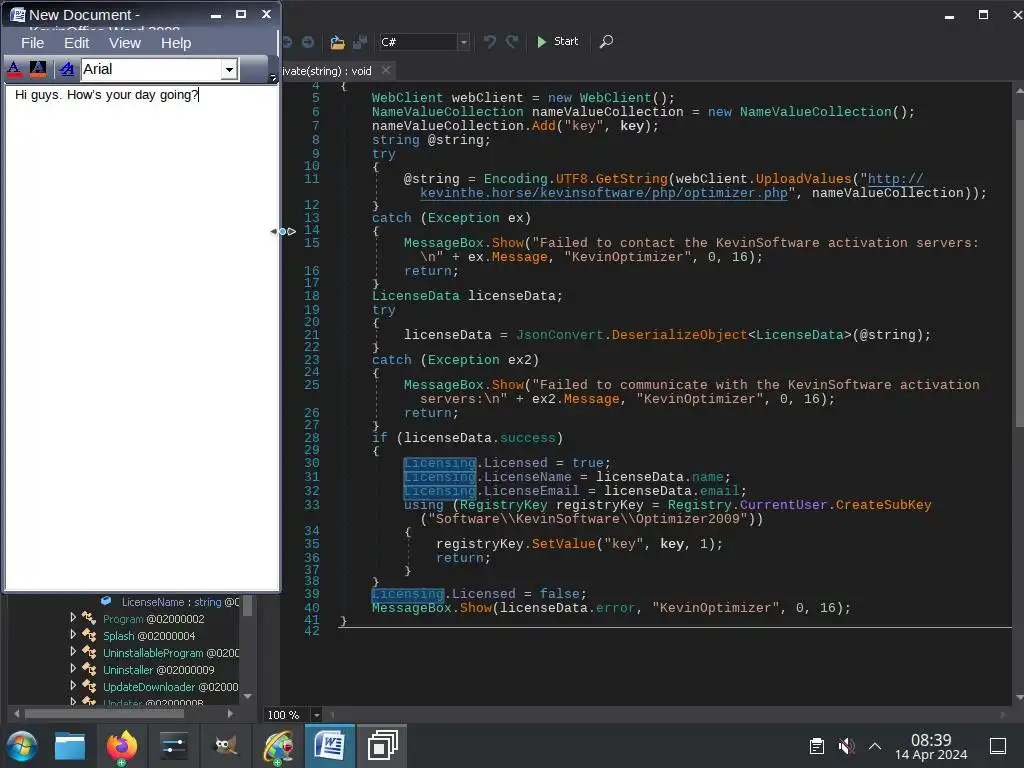
Task: Launch Firefox from the taskbar
Action: [121, 746]
